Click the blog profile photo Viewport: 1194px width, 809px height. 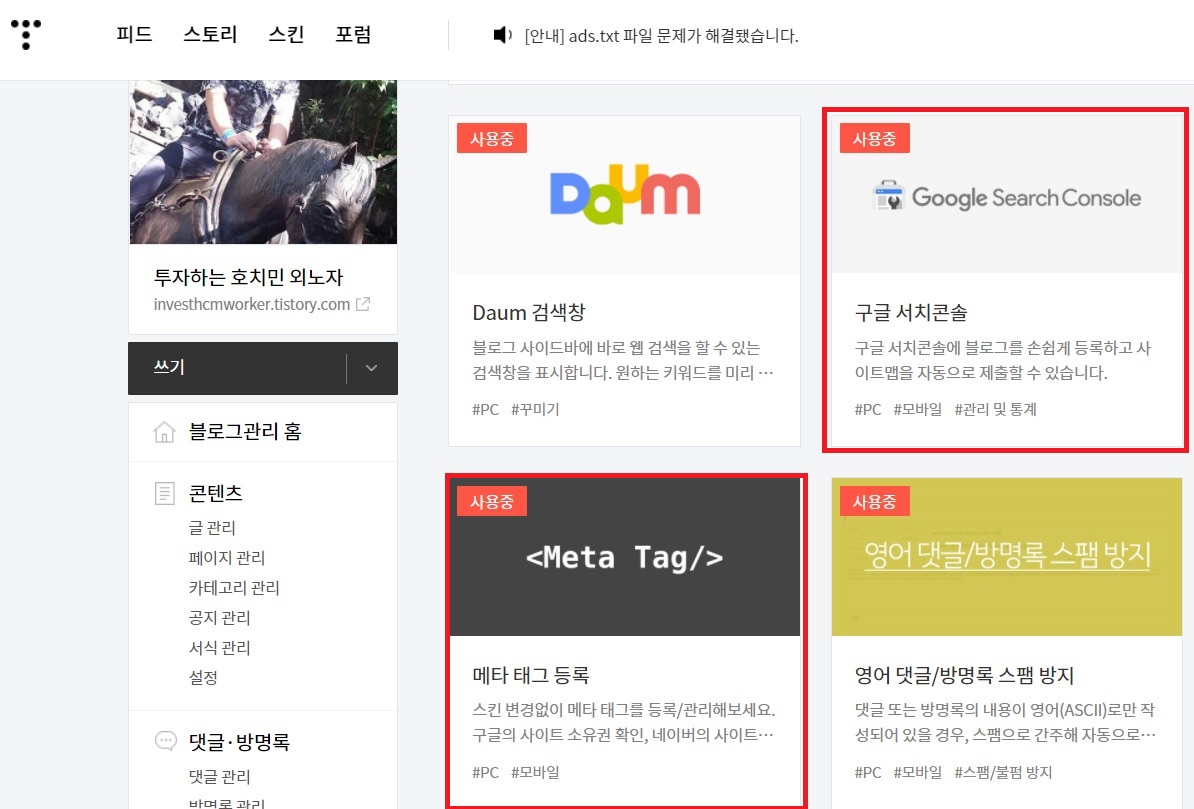point(263,161)
